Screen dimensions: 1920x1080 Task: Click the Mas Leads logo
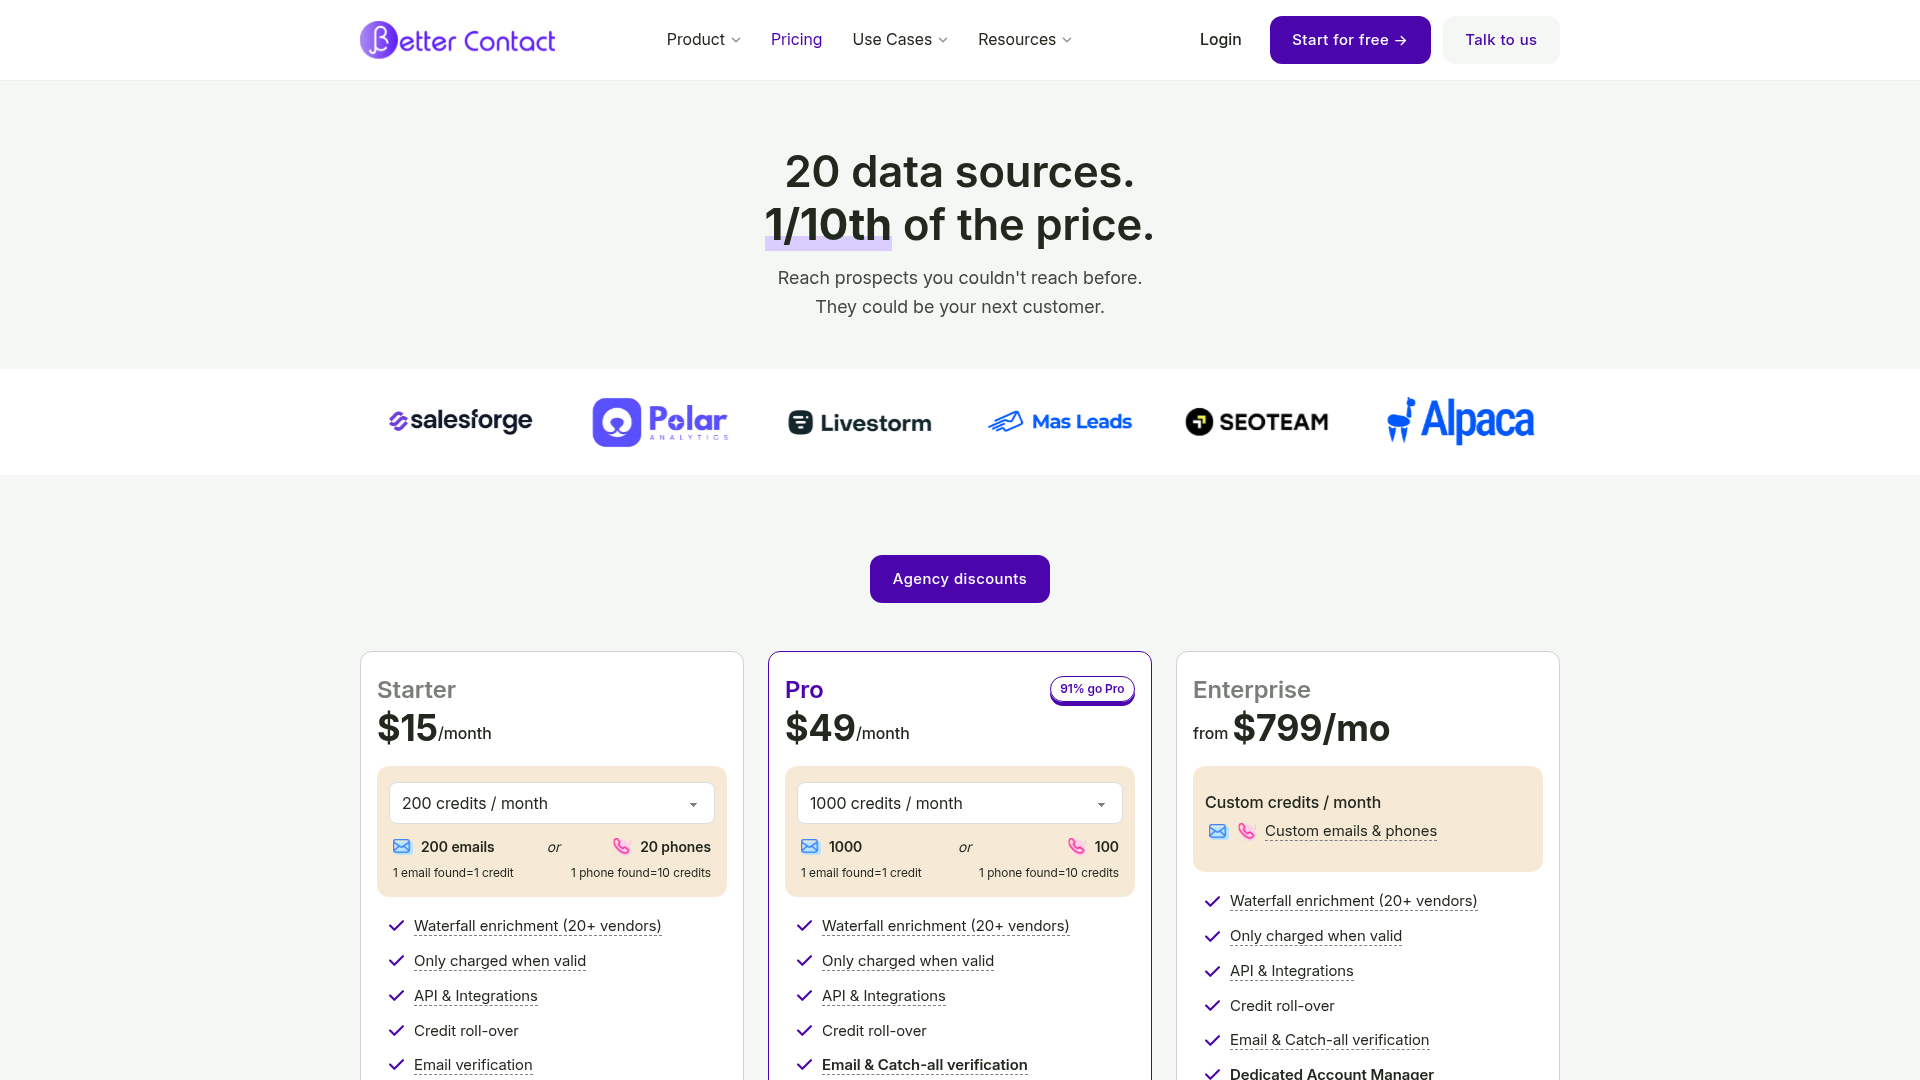[1059, 421]
